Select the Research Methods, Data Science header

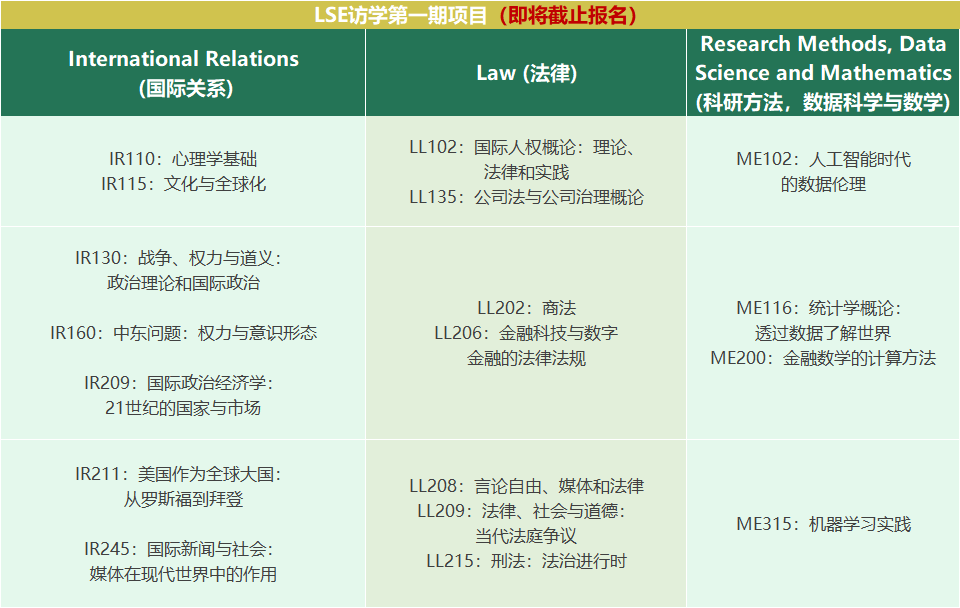[x=823, y=73]
